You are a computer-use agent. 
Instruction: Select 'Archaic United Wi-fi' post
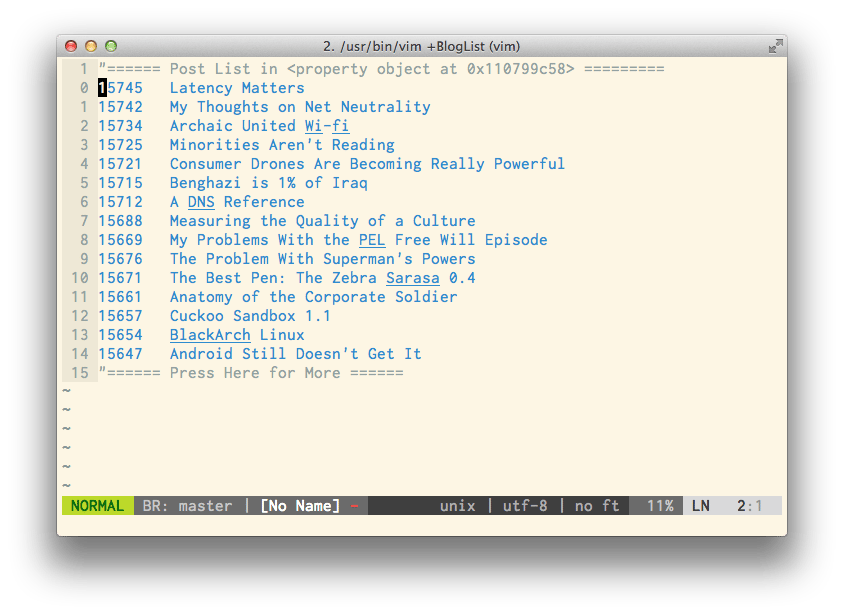[x=259, y=126]
